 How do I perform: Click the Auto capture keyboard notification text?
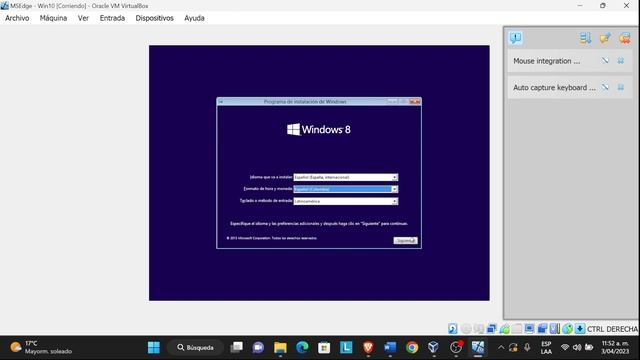tap(554, 87)
